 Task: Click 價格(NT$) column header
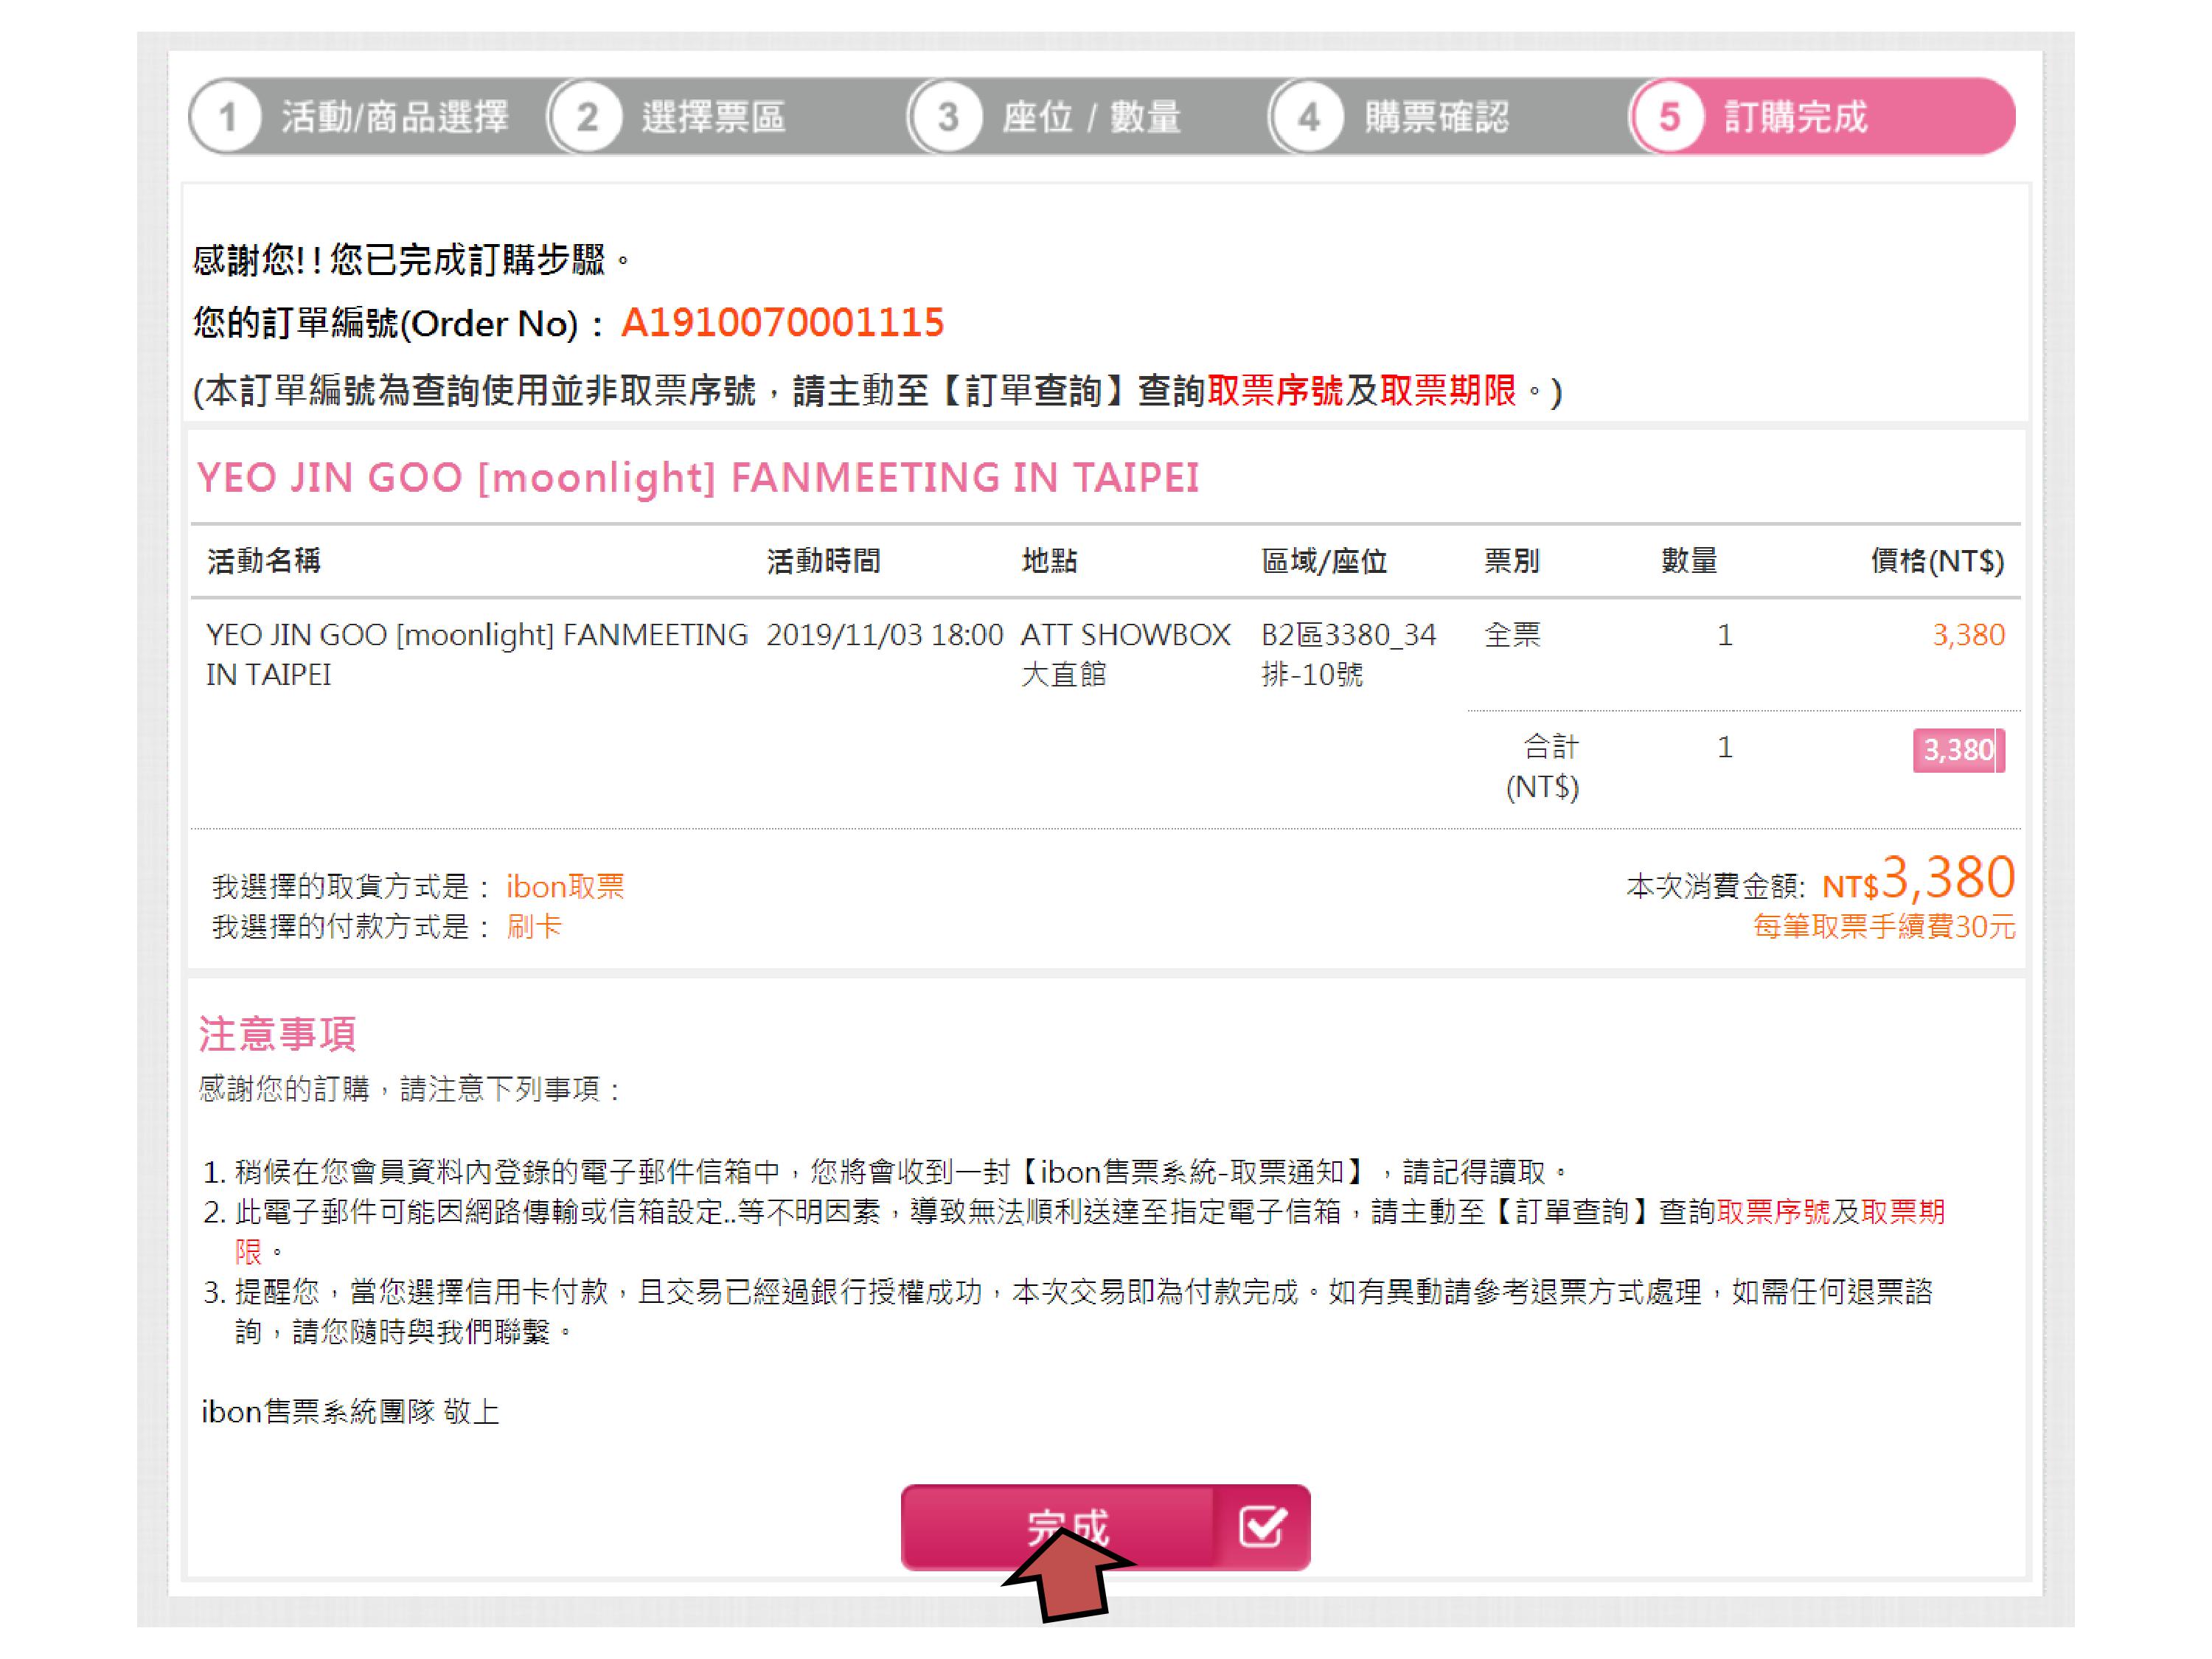[x=1938, y=561]
